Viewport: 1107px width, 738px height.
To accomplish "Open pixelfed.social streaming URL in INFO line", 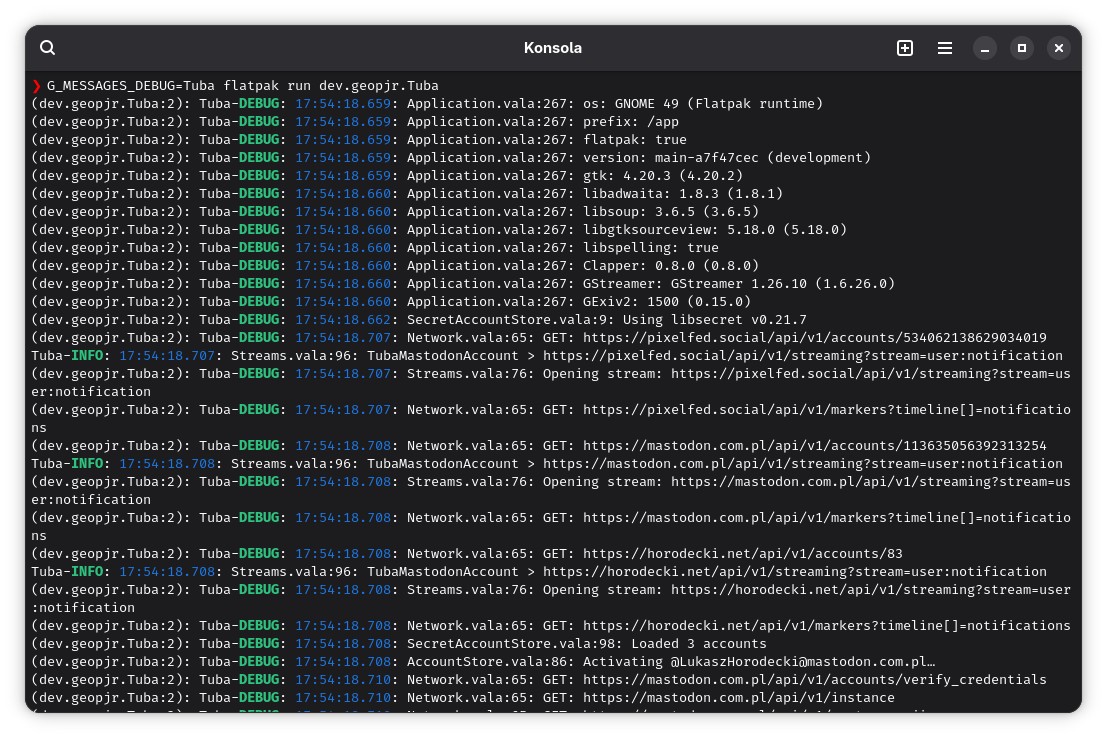I will pyautogui.click(x=802, y=356).
